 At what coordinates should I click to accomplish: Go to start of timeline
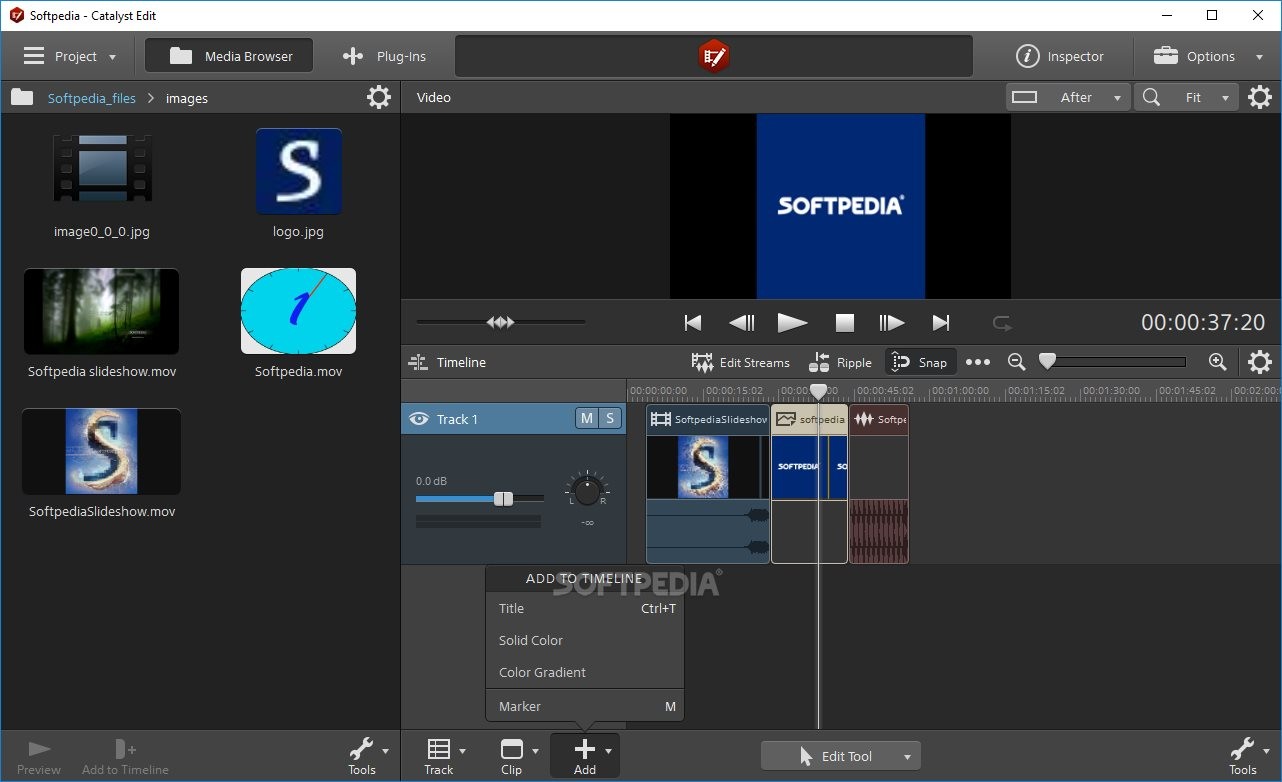tap(692, 322)
